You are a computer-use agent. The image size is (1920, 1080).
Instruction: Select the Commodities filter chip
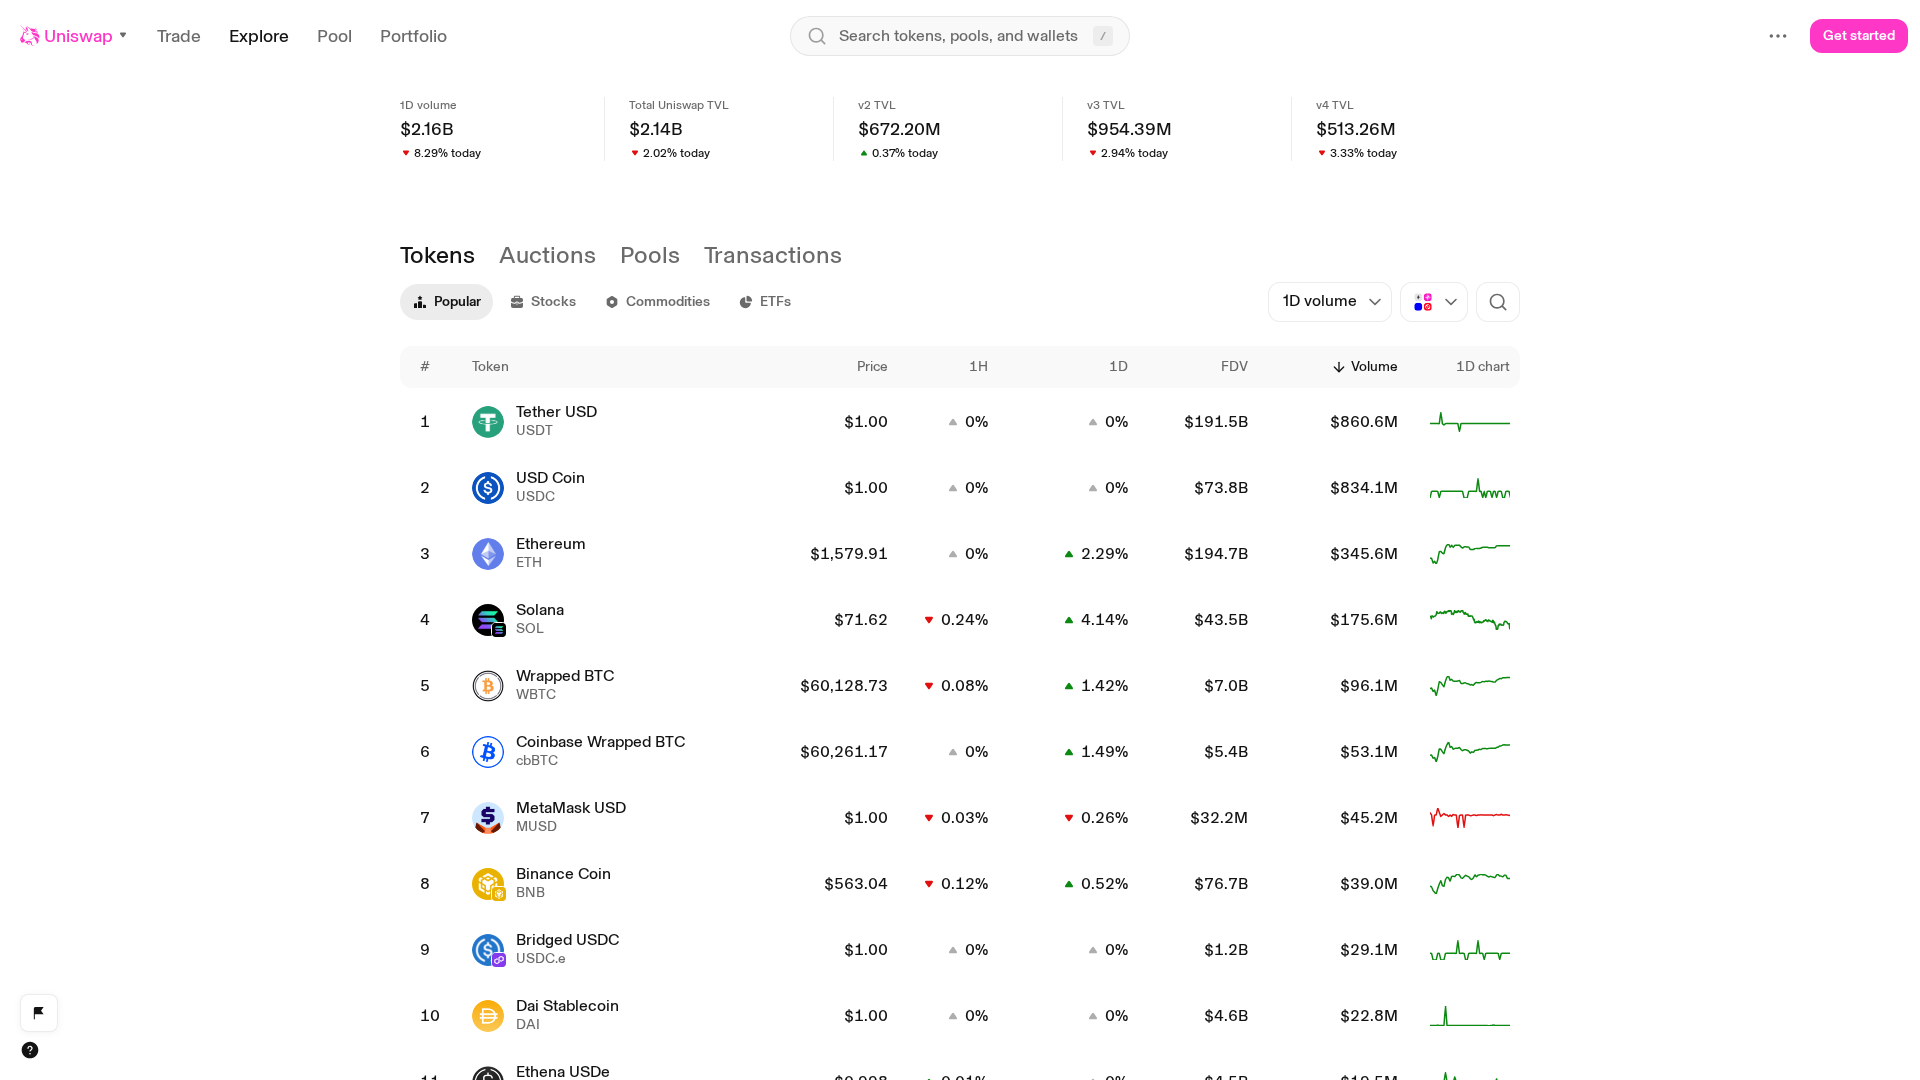(x=657, y=302)
